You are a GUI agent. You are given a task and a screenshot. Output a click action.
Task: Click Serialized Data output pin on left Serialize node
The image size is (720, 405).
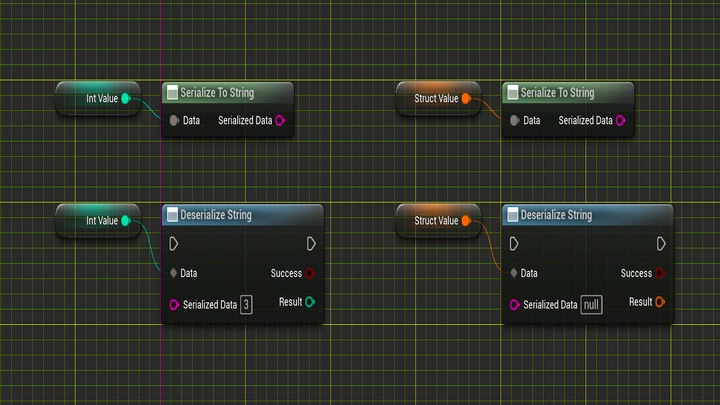[281, 120]
